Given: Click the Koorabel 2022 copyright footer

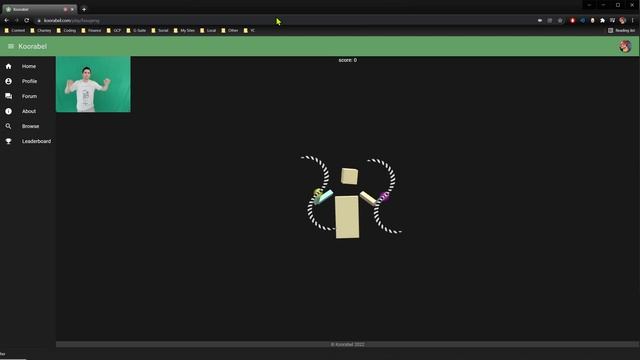Looking at the screenshot, I should [347, 344].
